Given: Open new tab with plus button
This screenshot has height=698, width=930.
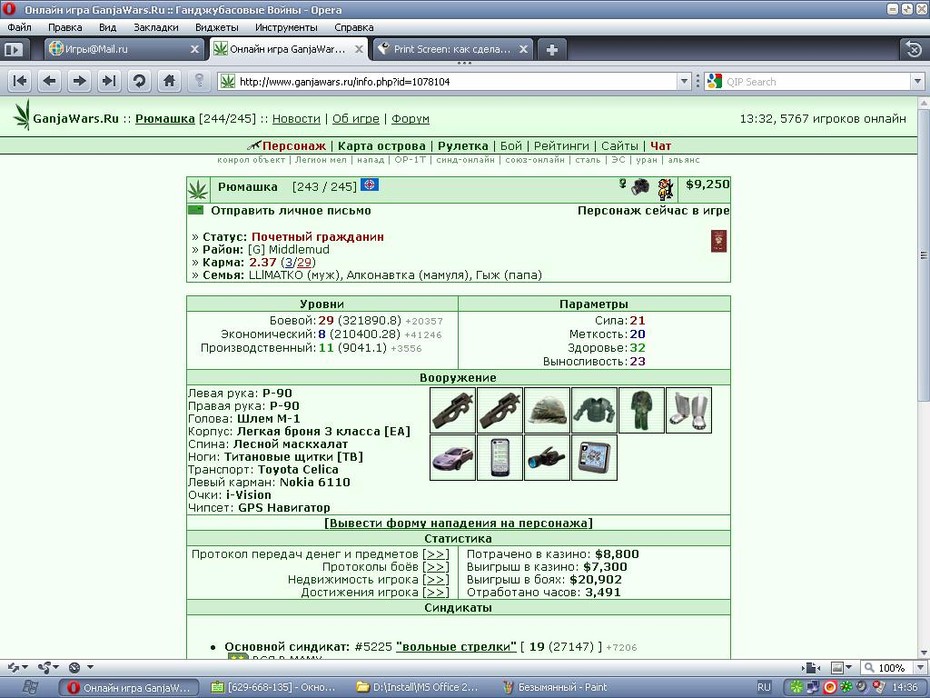Looking at the screenshot, I should click(552, 50).
